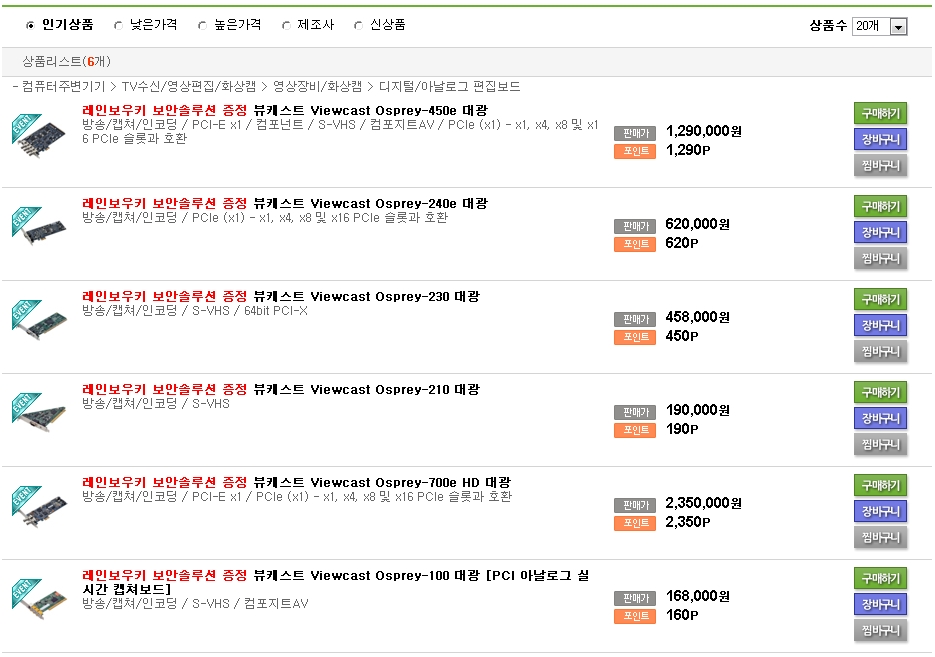Click 구매하기 for Osprey-100
935x657 pixels.
tap(880, 578)
